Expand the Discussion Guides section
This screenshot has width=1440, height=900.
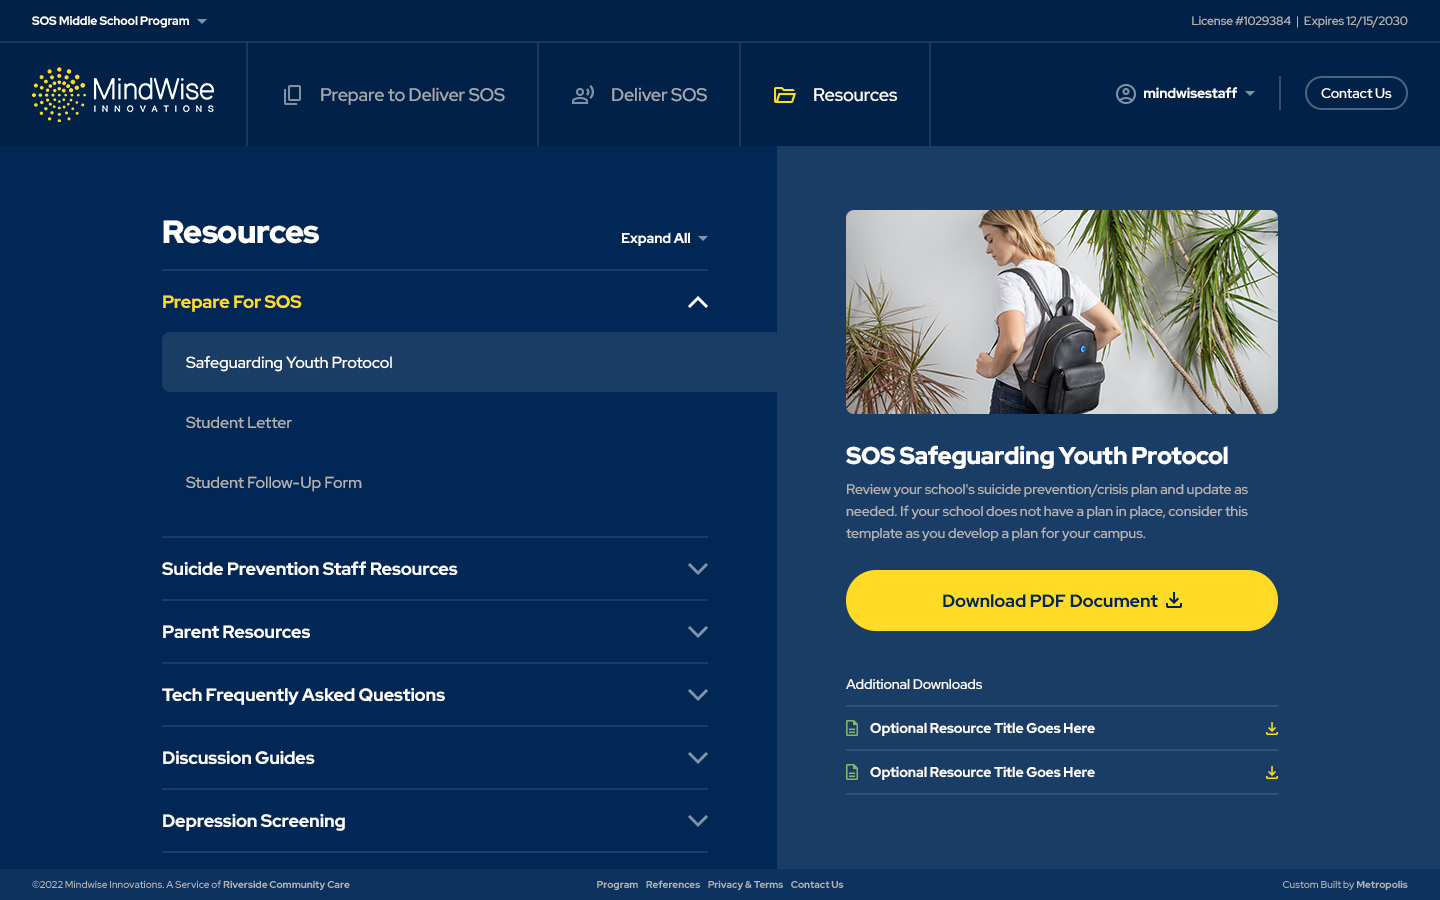click(x=698, y=758)
